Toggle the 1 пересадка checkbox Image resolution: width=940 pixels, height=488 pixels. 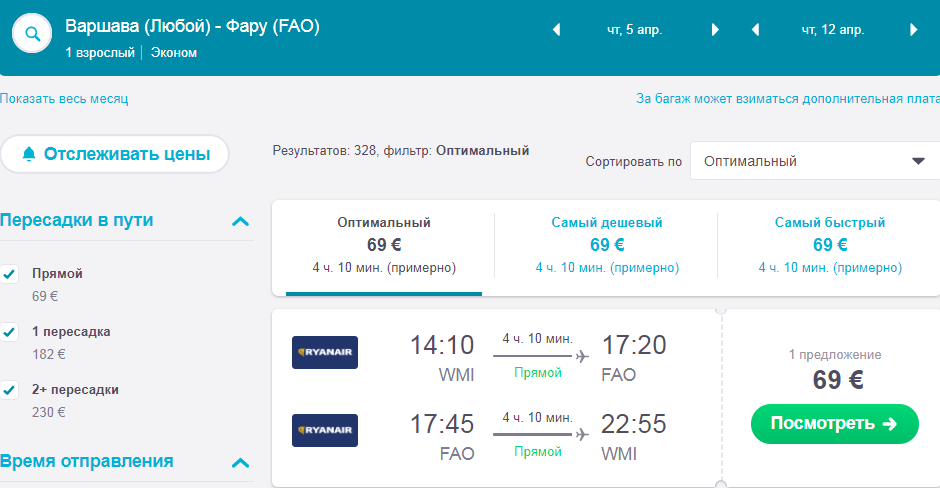pyautogui.click(x=10, y=332)
